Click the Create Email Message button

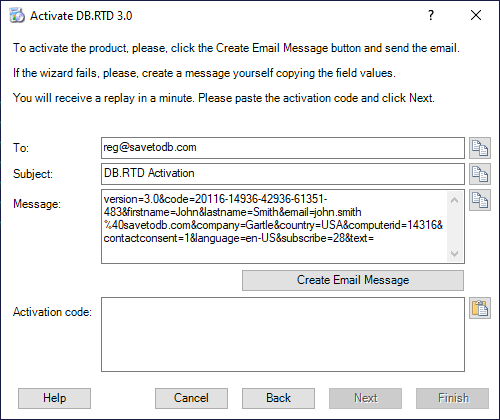tap(353, 280)
